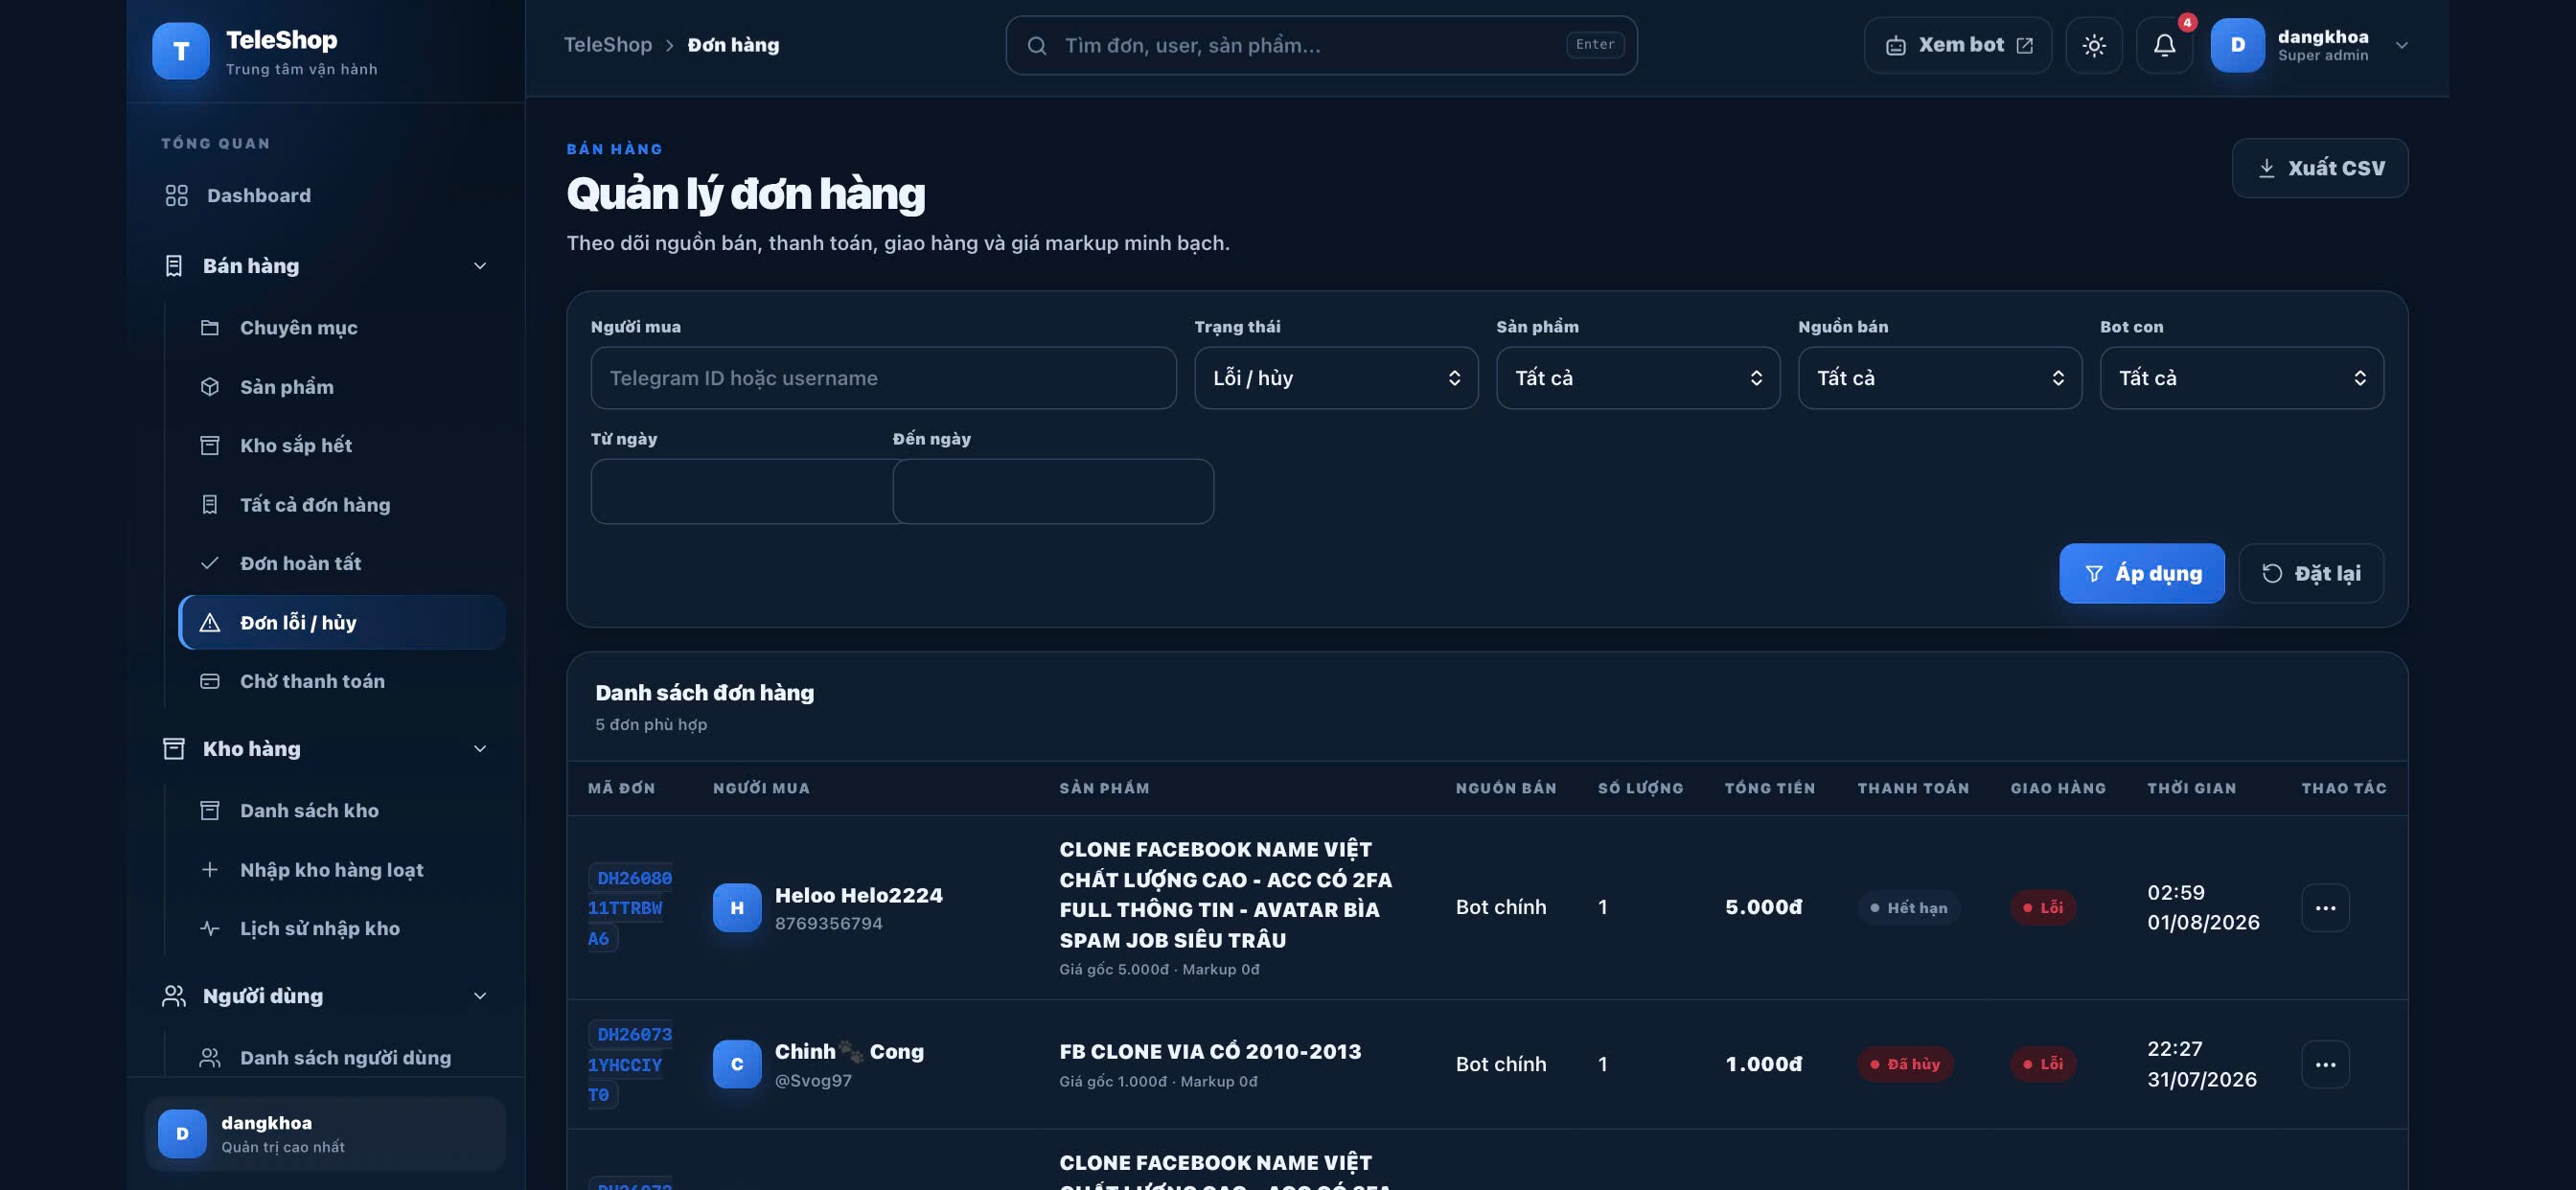Click the D avatar in header
Screen dimensions: 2576x1190
(2237, 45)
